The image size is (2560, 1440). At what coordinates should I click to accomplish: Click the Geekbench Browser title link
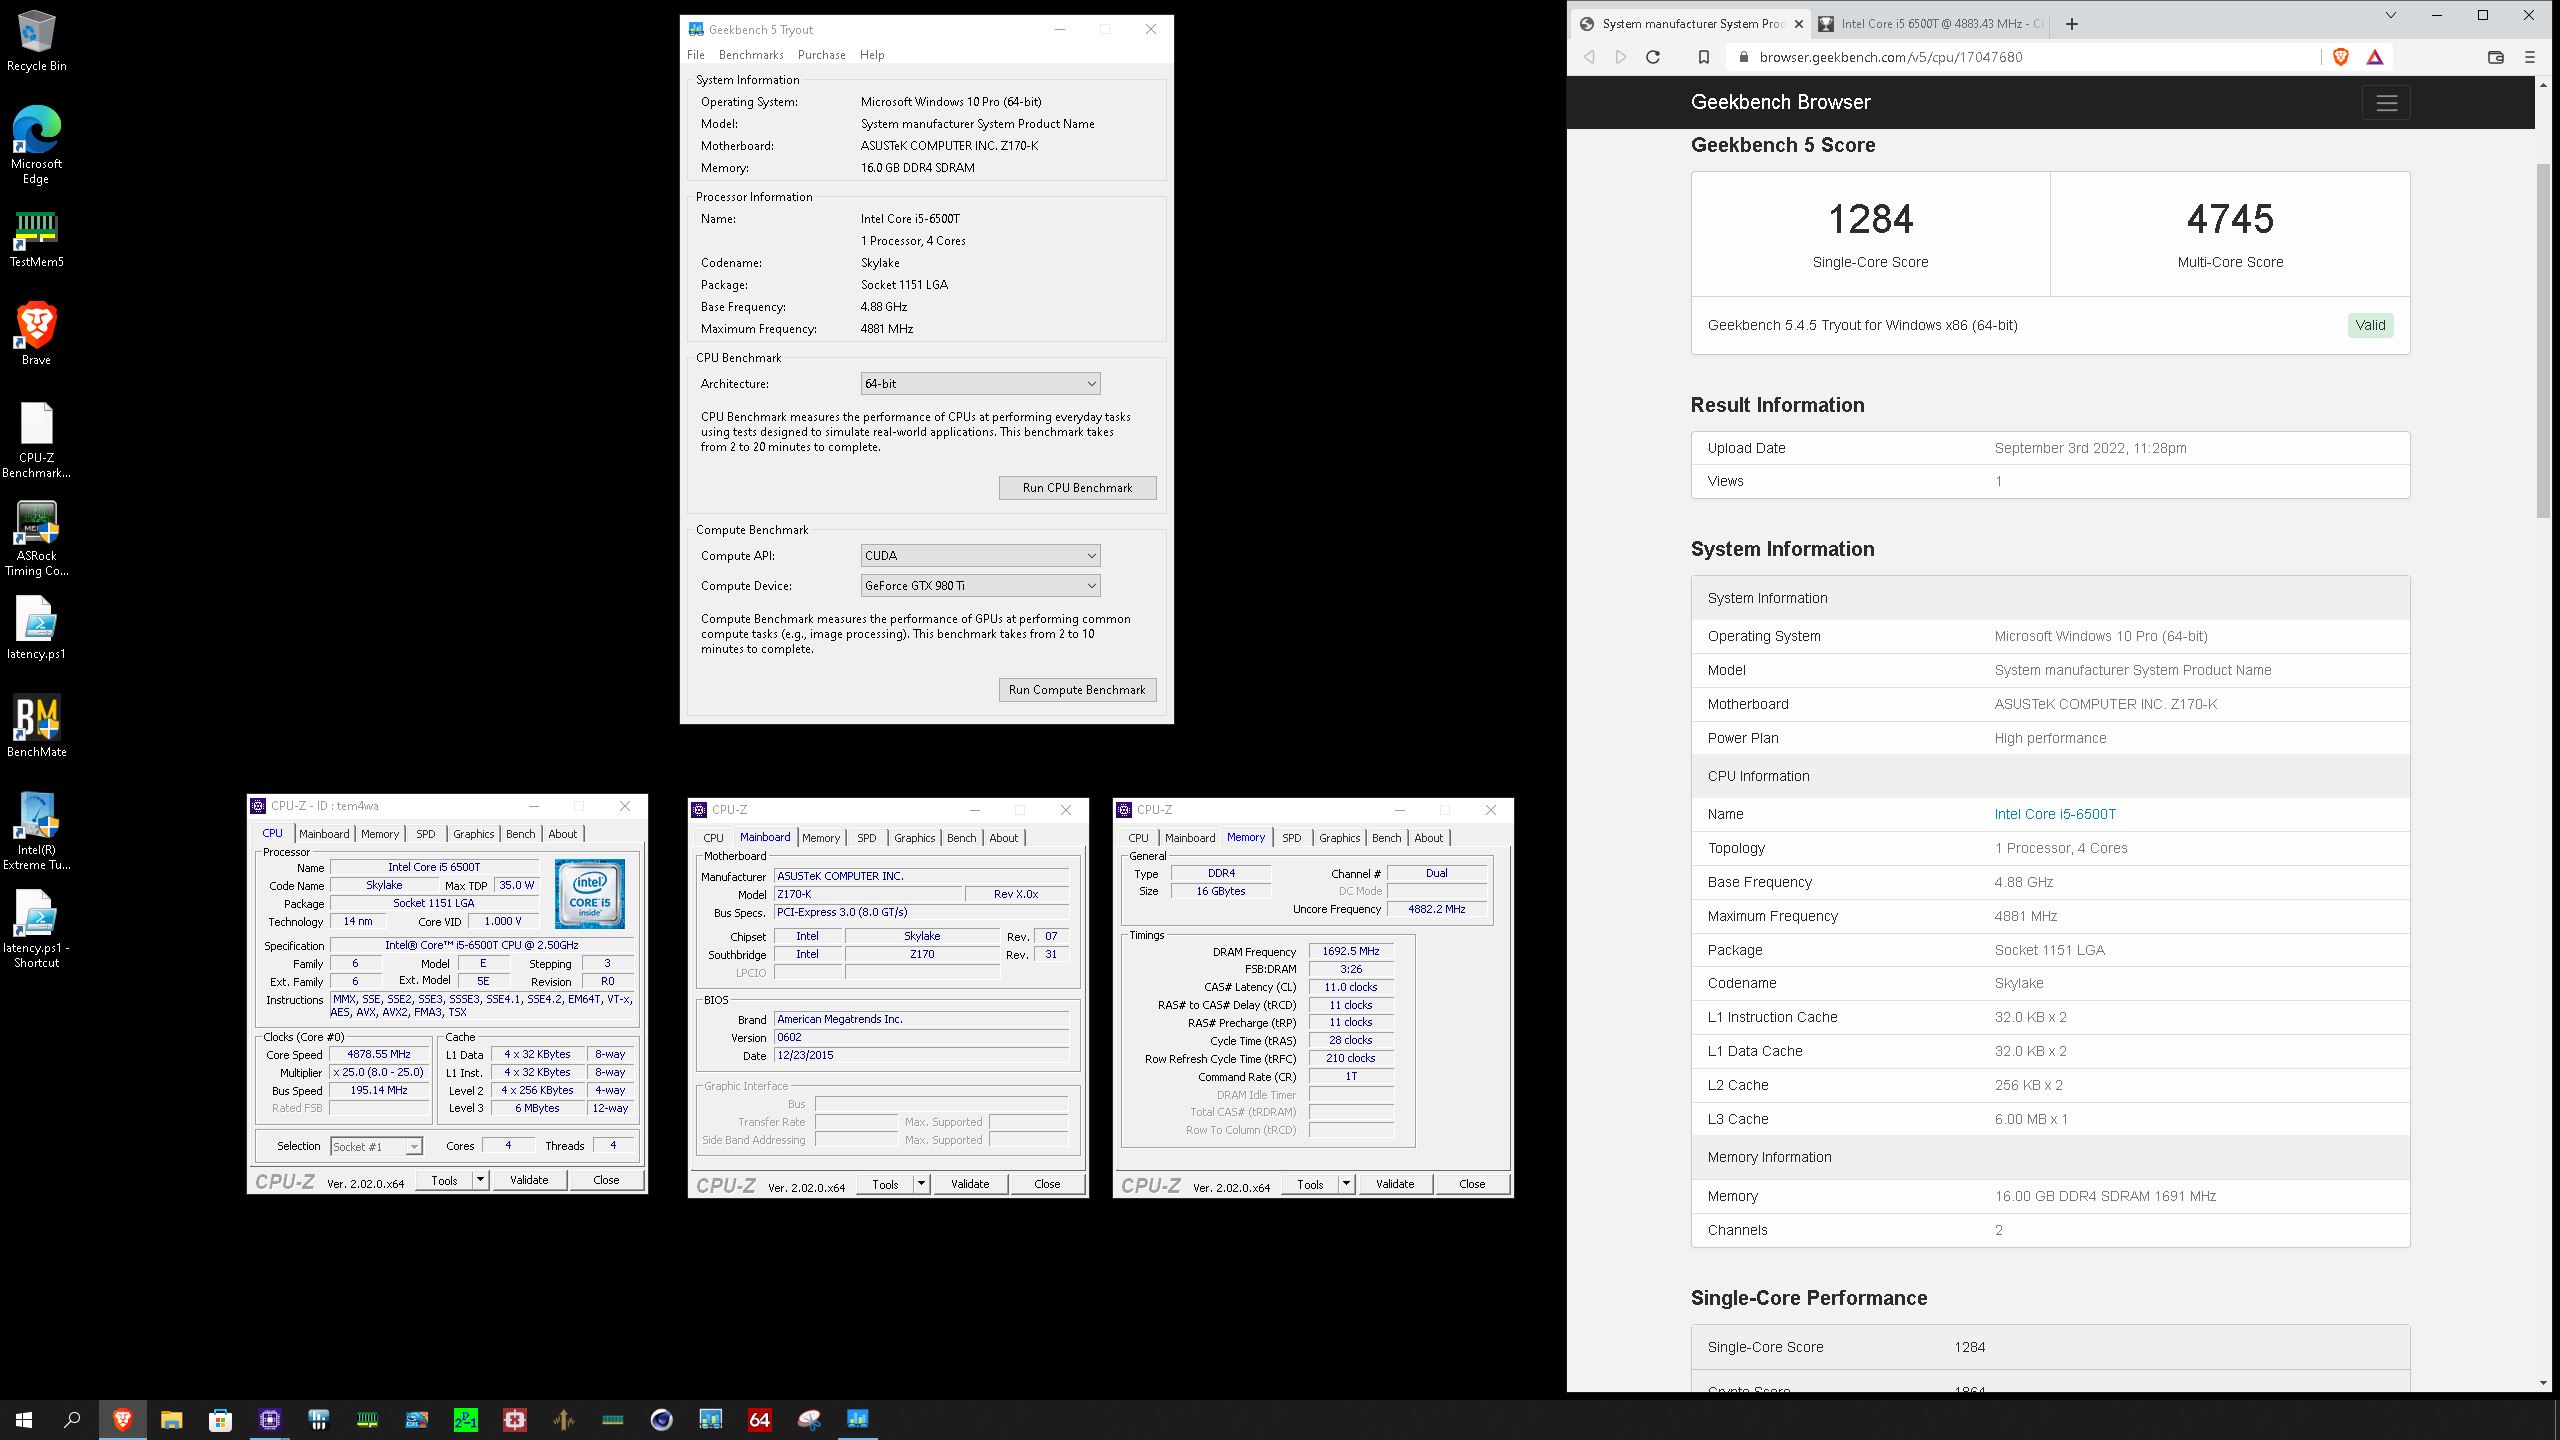[x=1780, y=102]
